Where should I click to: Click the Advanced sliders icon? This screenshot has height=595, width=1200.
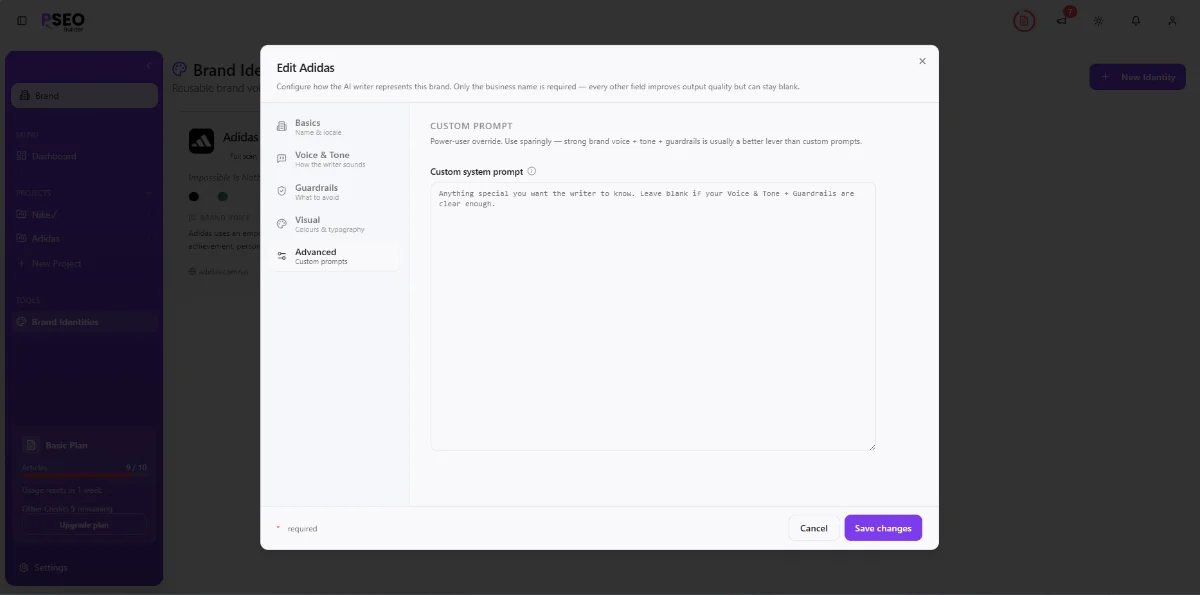(282, 256)
